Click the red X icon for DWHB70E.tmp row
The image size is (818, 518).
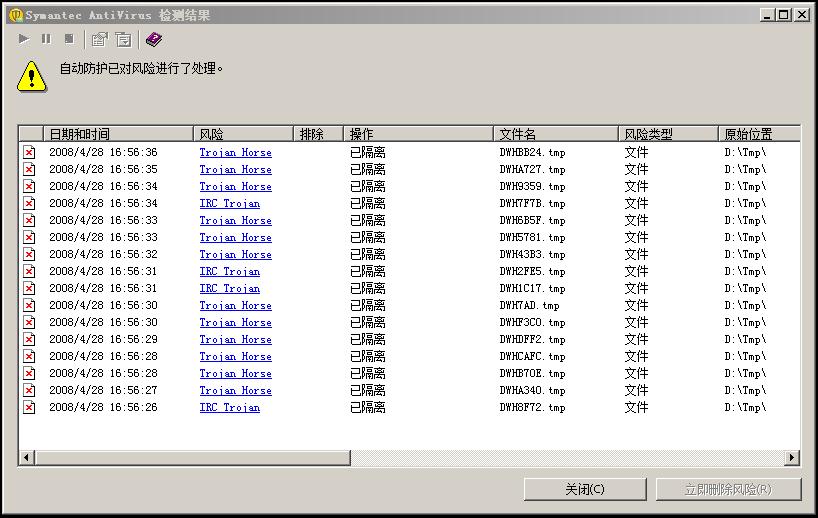[29, 374]
